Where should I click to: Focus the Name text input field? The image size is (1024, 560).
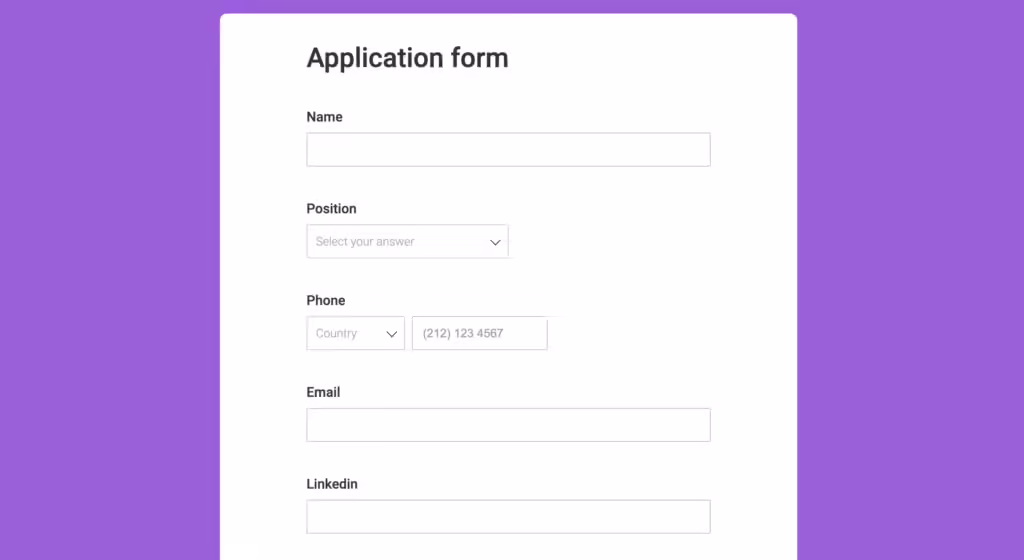508,149
